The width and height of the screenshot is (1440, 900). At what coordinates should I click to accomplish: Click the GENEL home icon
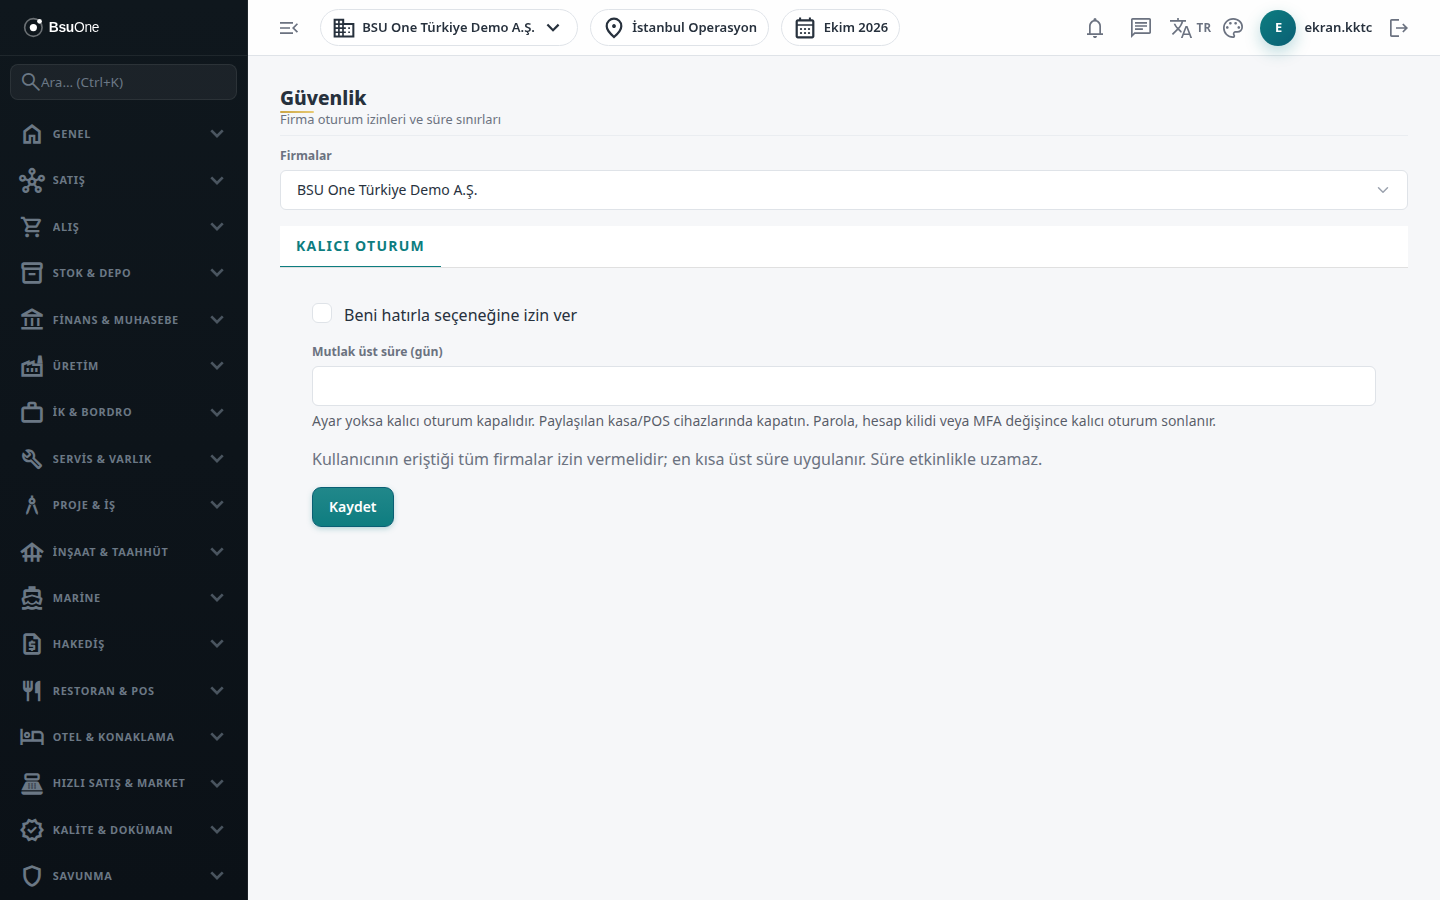click(x=32, y=134)
